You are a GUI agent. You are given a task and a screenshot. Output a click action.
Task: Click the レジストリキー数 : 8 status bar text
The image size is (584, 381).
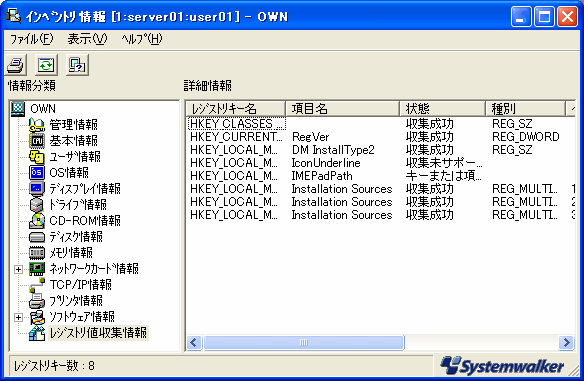pos(54,366)
